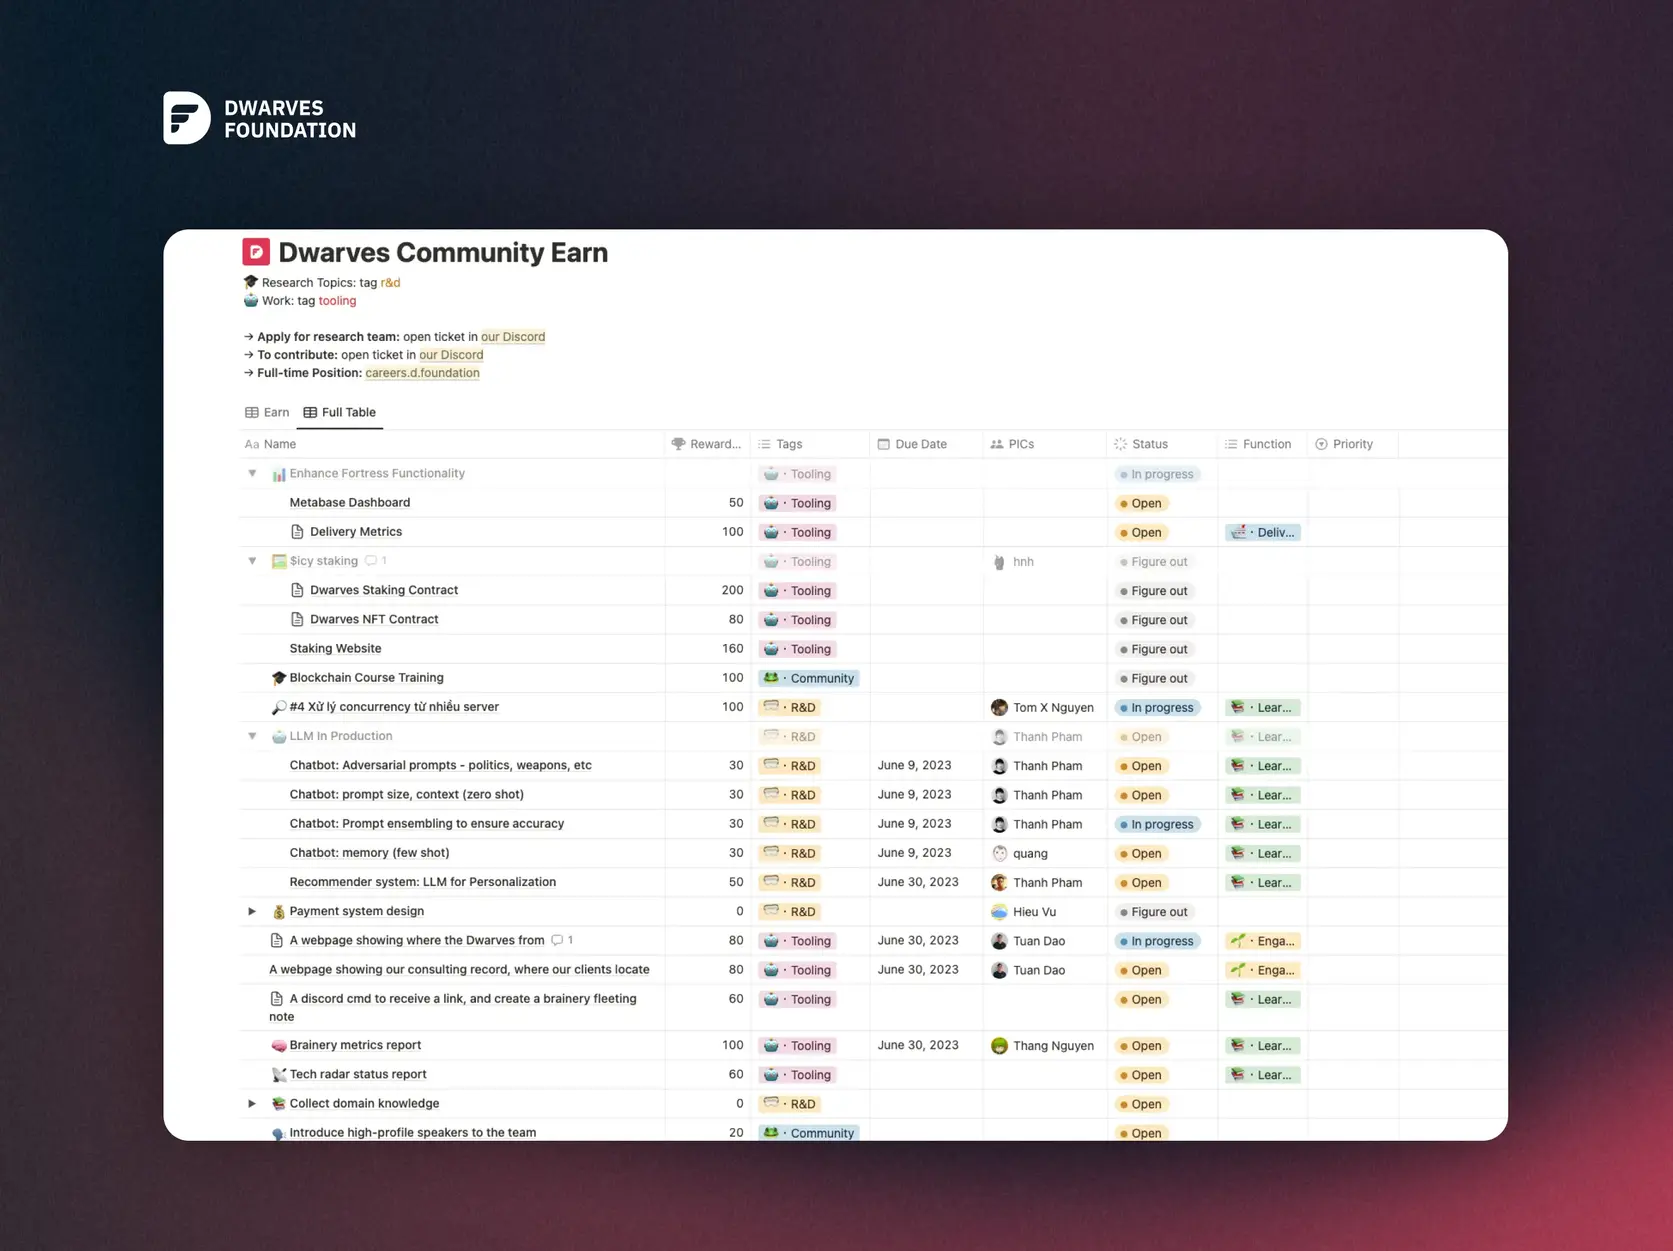The height and width of the screenshot is (1251, 1673).
Task: Click the page icon next to Dwarves NFT Contract
Action: click(x=297, y=619)
